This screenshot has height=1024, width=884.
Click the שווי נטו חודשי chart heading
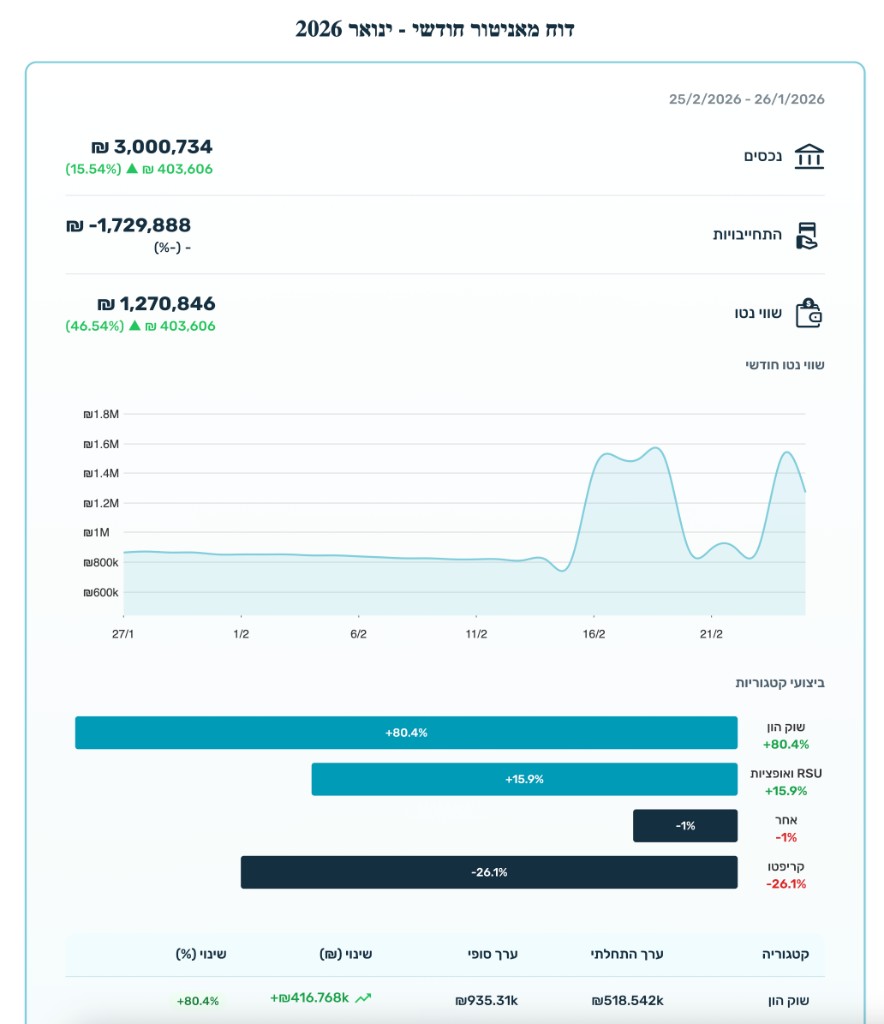(785, 365)
